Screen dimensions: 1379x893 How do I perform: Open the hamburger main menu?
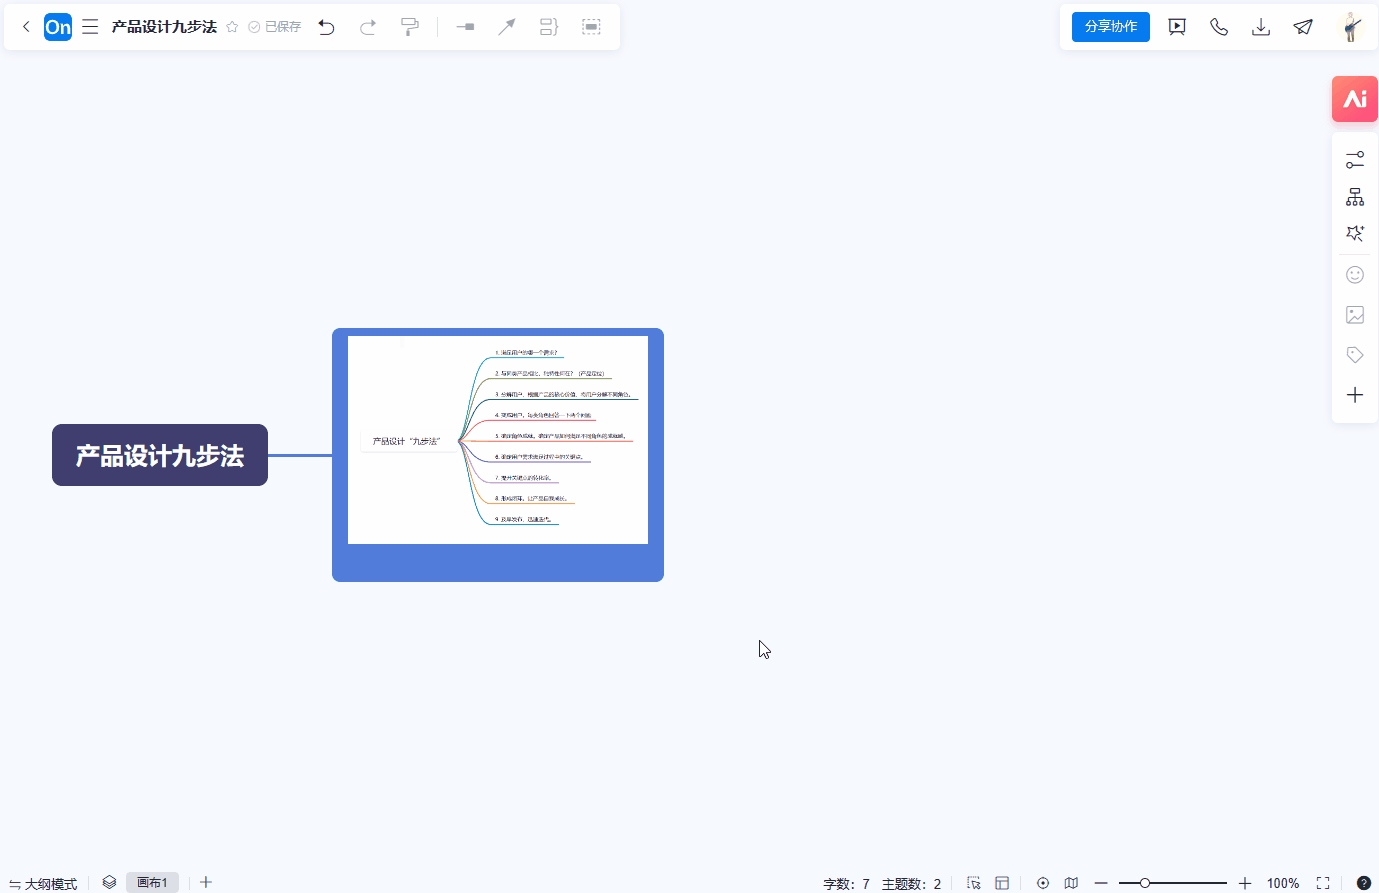(90, 27)
